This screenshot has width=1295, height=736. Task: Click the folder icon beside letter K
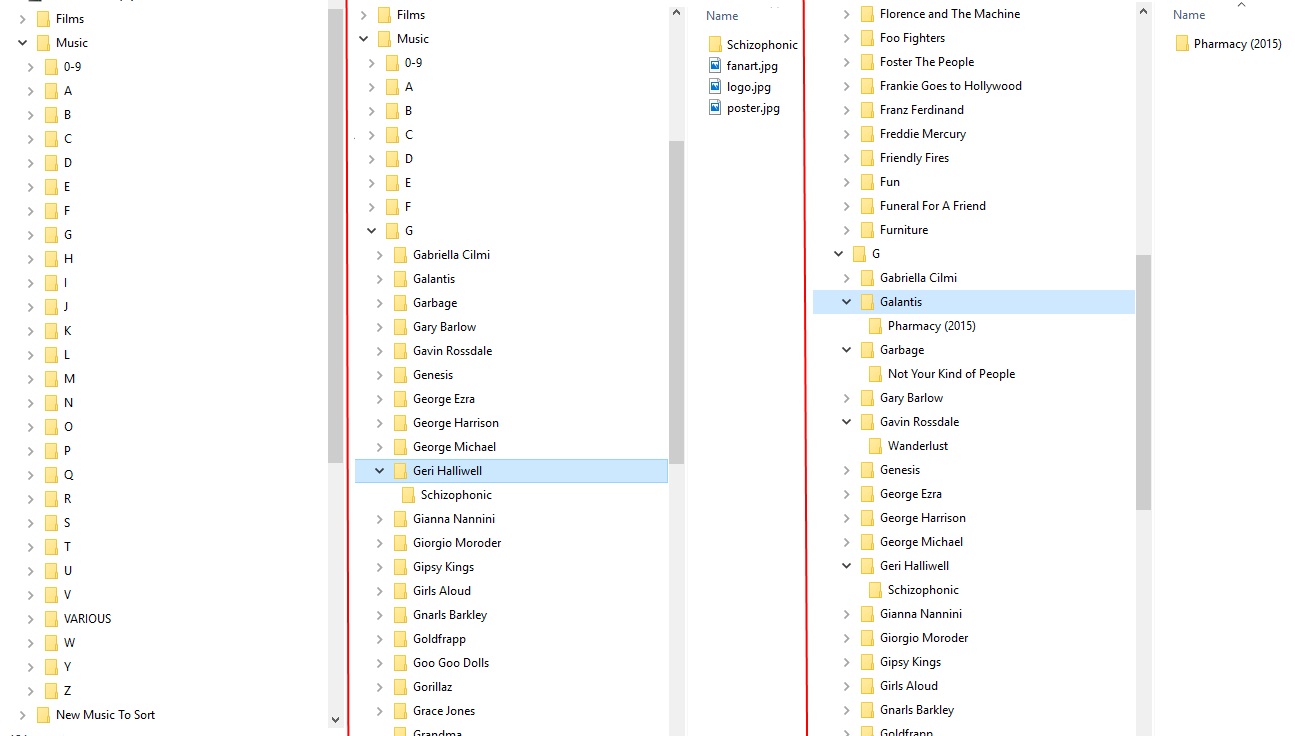click(51, 331)
